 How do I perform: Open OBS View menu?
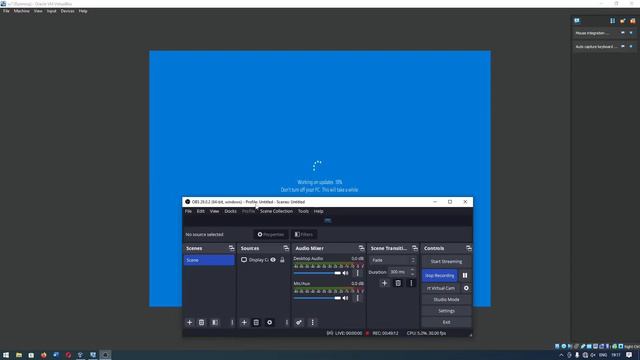pyautogui.click(x=214, y=211)
